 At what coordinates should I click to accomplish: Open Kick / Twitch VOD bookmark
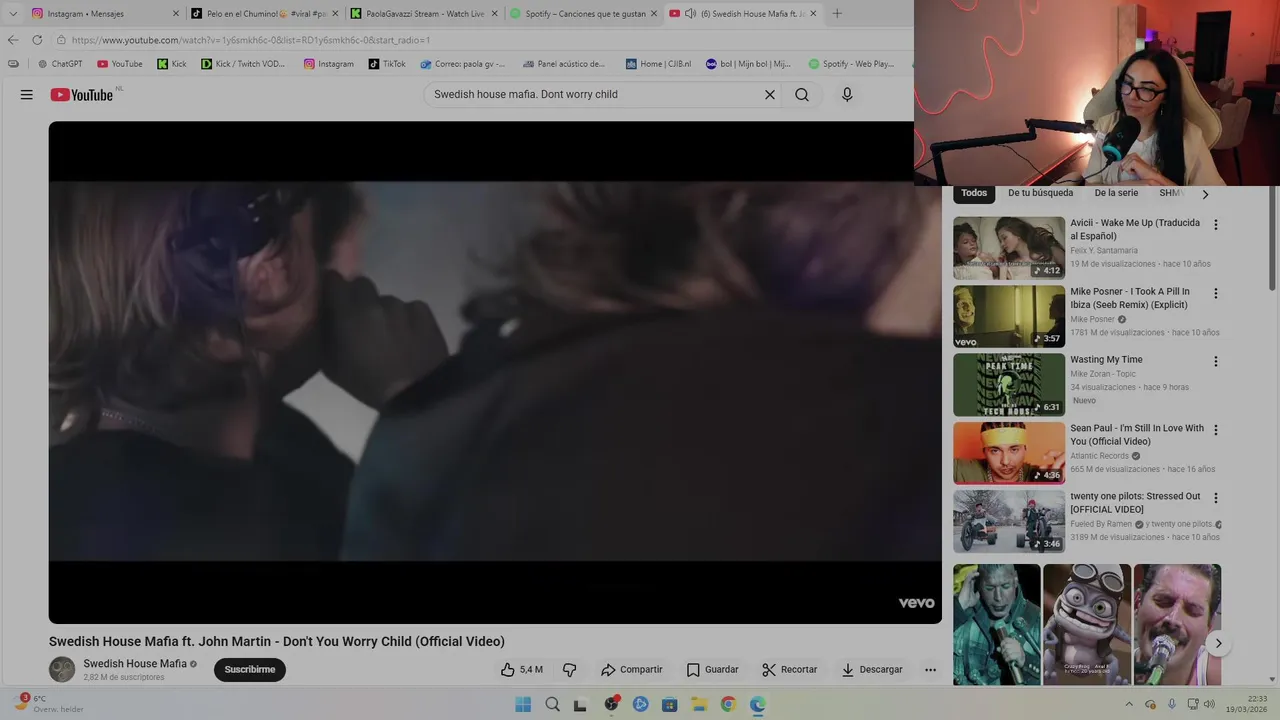(x=244, y=64)
